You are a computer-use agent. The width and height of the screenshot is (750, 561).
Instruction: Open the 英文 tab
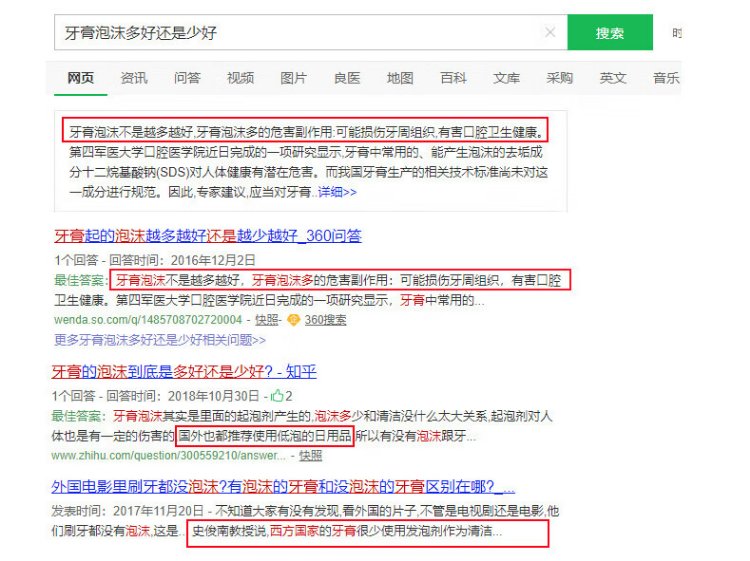pyautogui.click(x=613, y=79)
